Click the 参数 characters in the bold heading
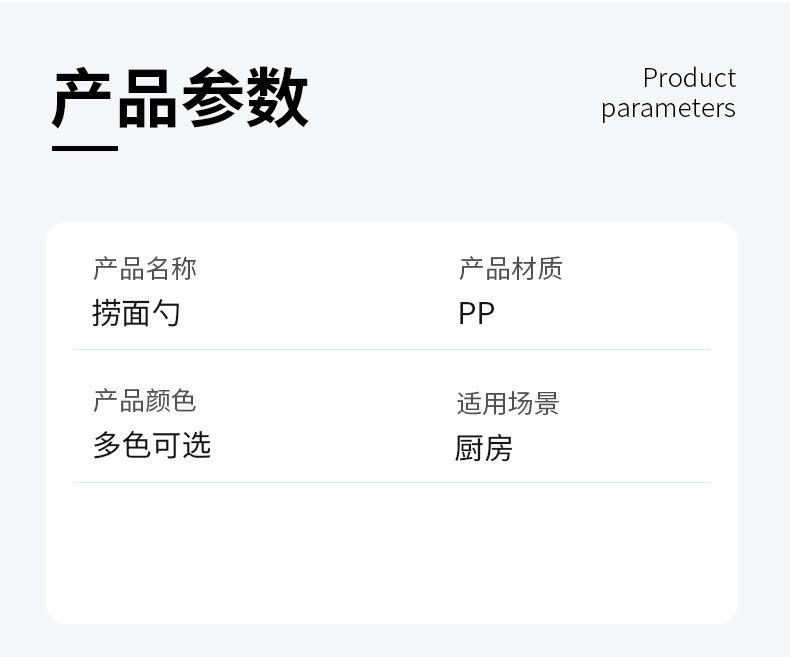This screenshot has height=657, width=790. [245, 98]
